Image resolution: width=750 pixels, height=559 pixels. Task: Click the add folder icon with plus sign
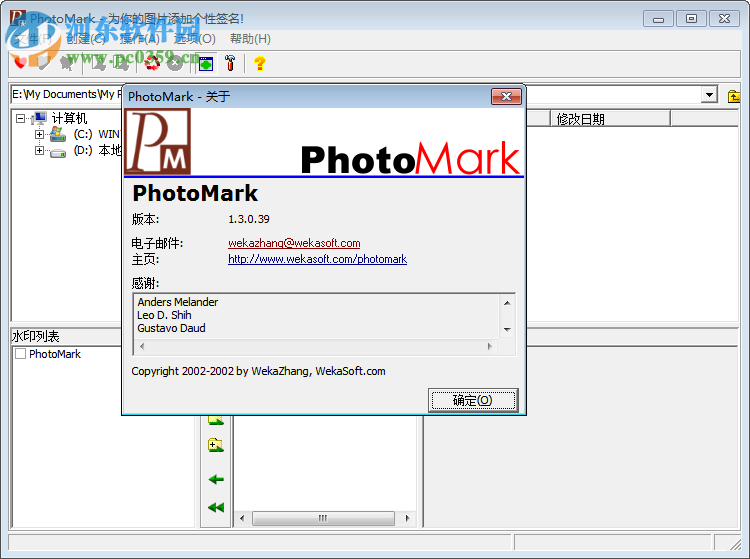(x=216, y=445)
